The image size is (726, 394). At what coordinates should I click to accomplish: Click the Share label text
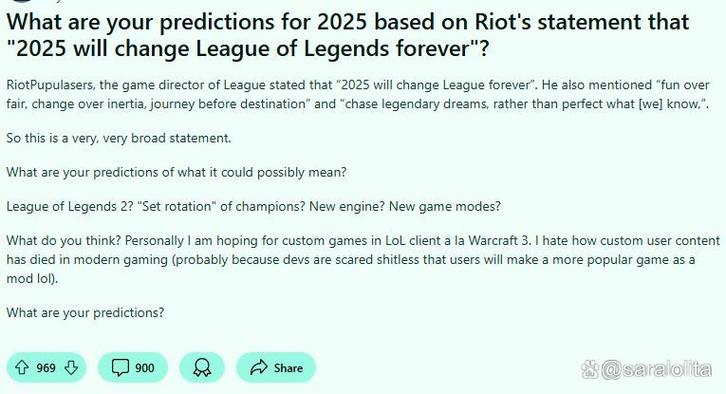(x=288, y=368)
